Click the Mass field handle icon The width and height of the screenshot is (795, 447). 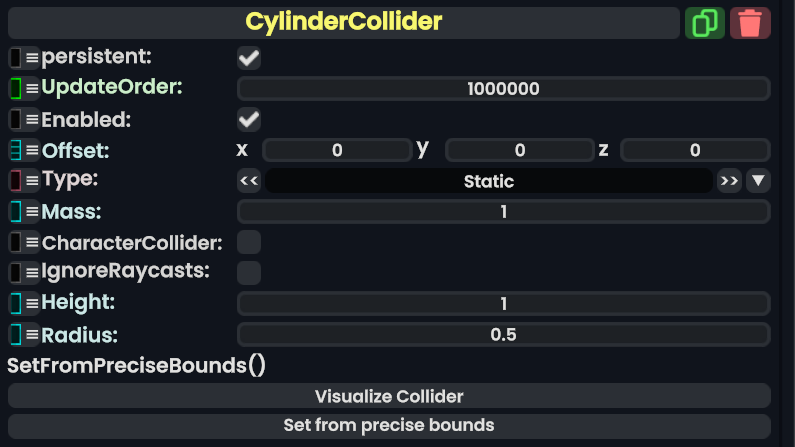(15, 212)
